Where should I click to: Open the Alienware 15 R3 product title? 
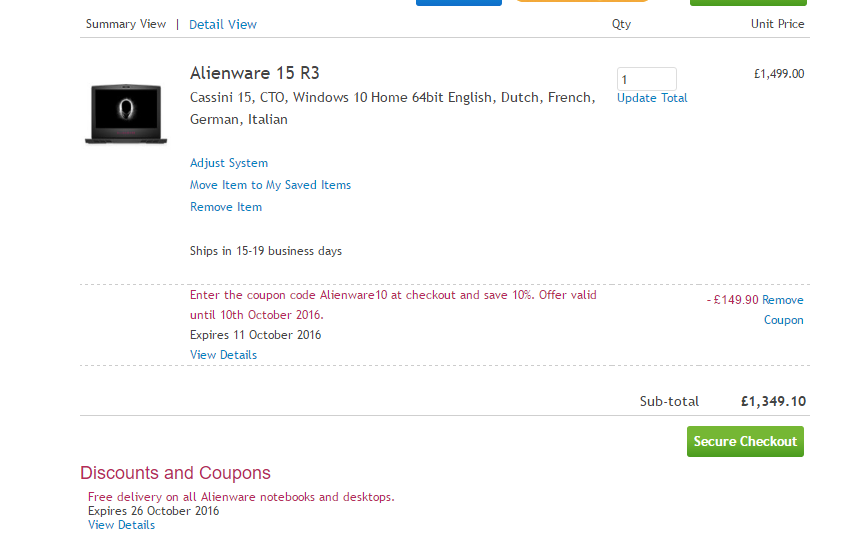pyautogui.click(x=255, y=73)
